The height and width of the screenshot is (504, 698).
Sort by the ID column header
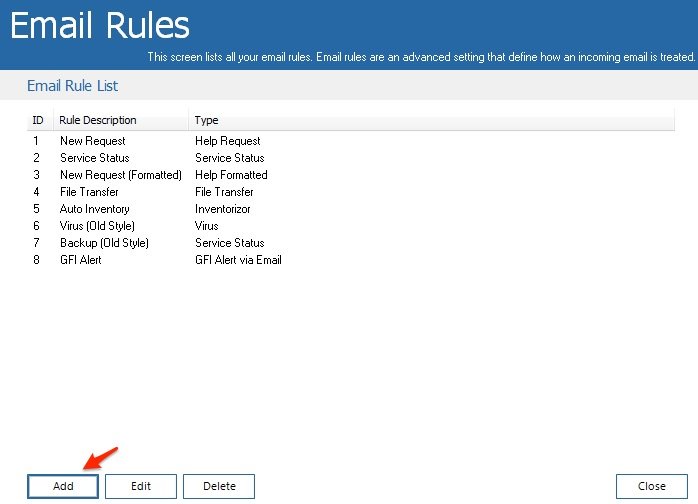pyautogui.click(x=38, y=120)
